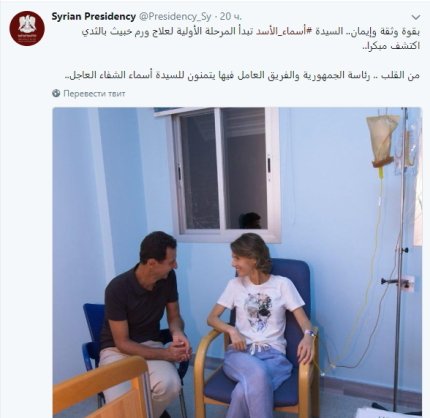Click the eagle emblem inside the avatar
Image resolution: width=430 pixels, height=418 pixels.
27,25
